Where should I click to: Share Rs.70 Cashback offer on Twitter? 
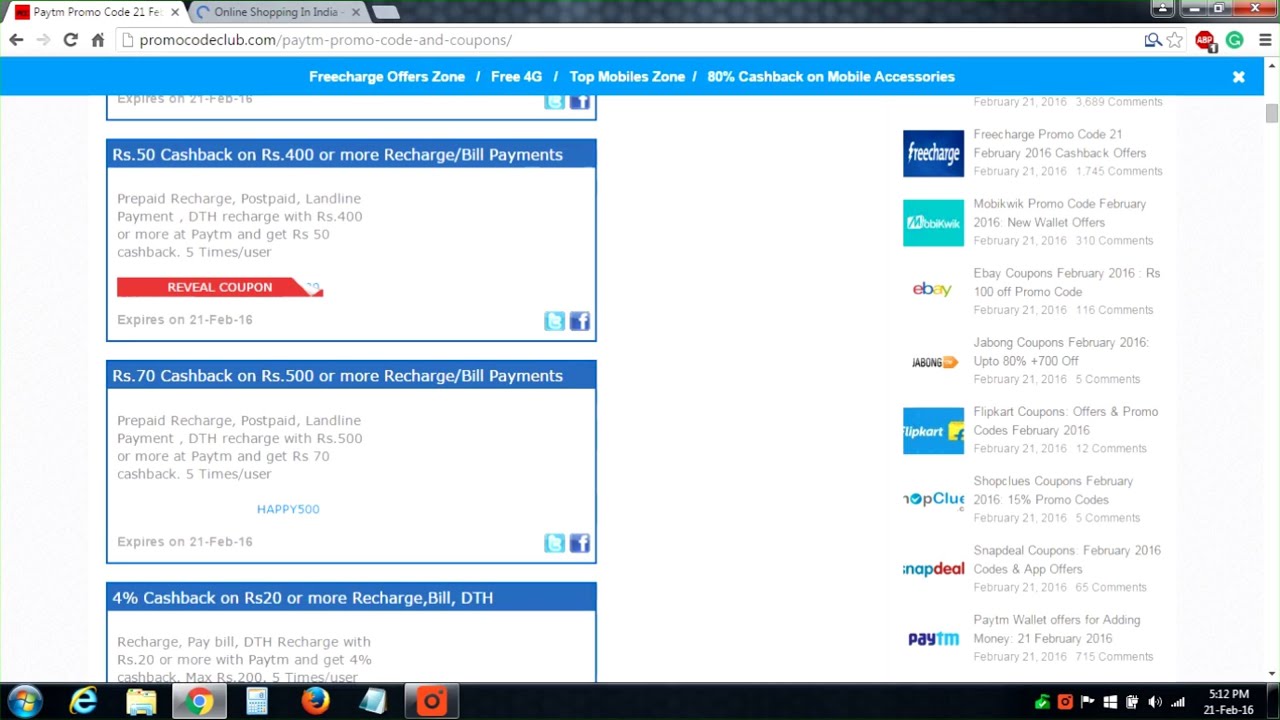point(554,543)
